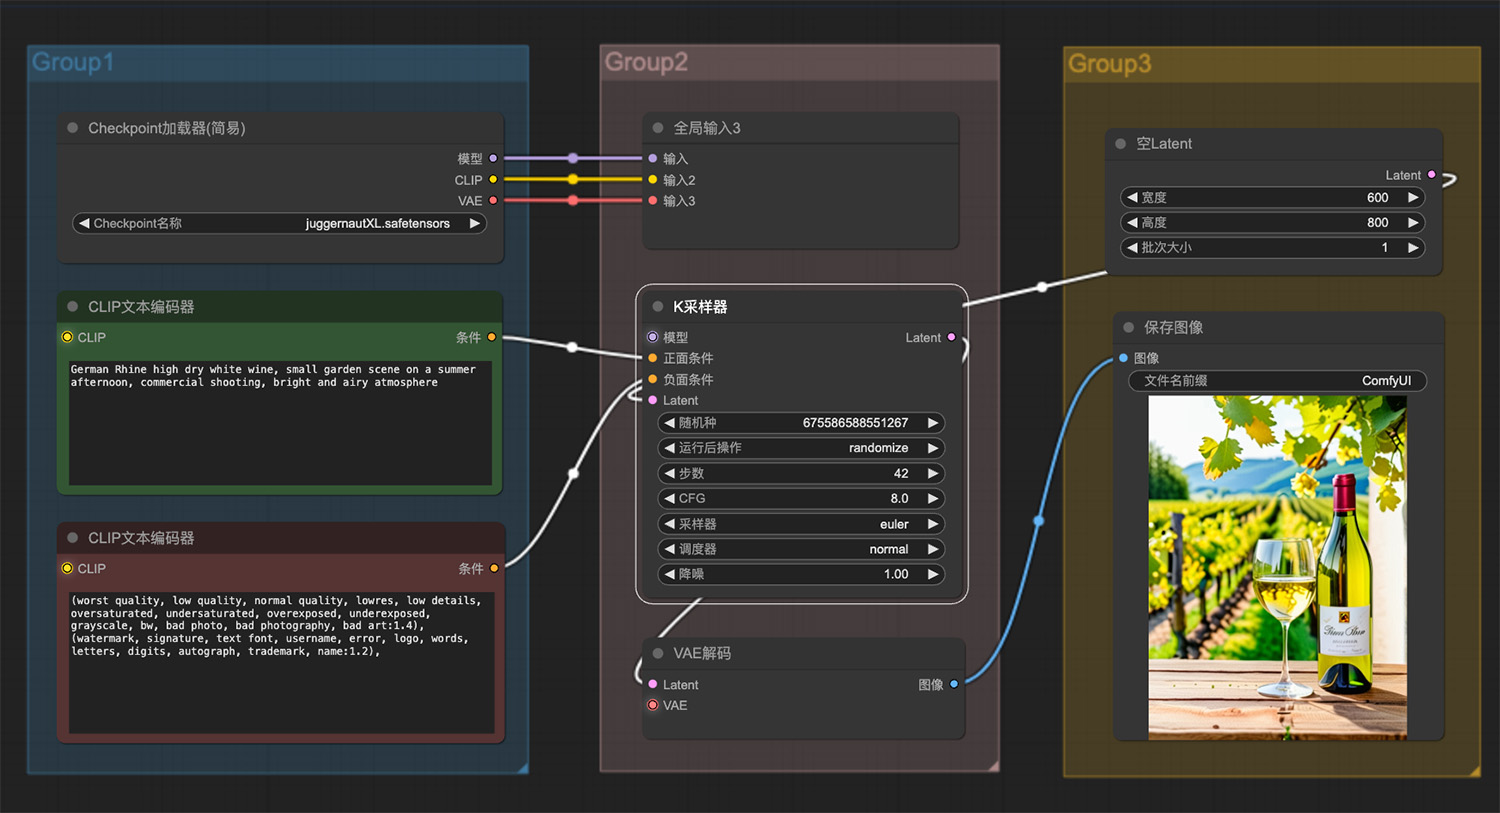Click the 输入3 input port on 全局输入3

653,201
